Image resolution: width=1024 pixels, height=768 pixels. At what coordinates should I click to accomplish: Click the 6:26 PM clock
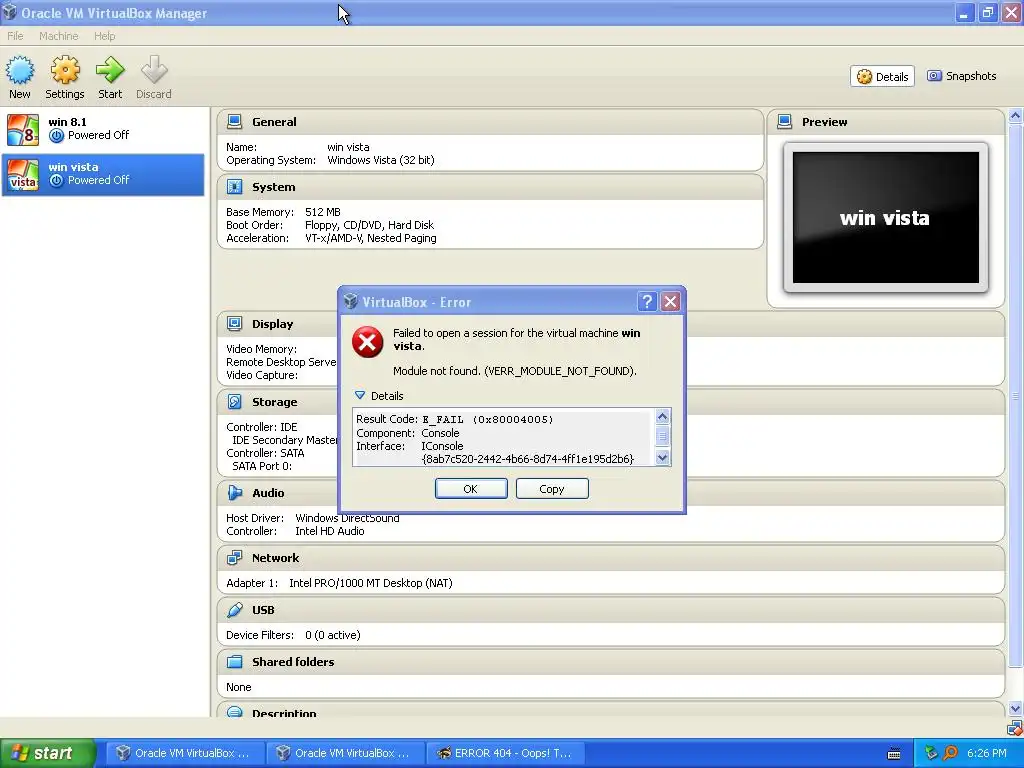pyautogui.click(x=987, y=753)
